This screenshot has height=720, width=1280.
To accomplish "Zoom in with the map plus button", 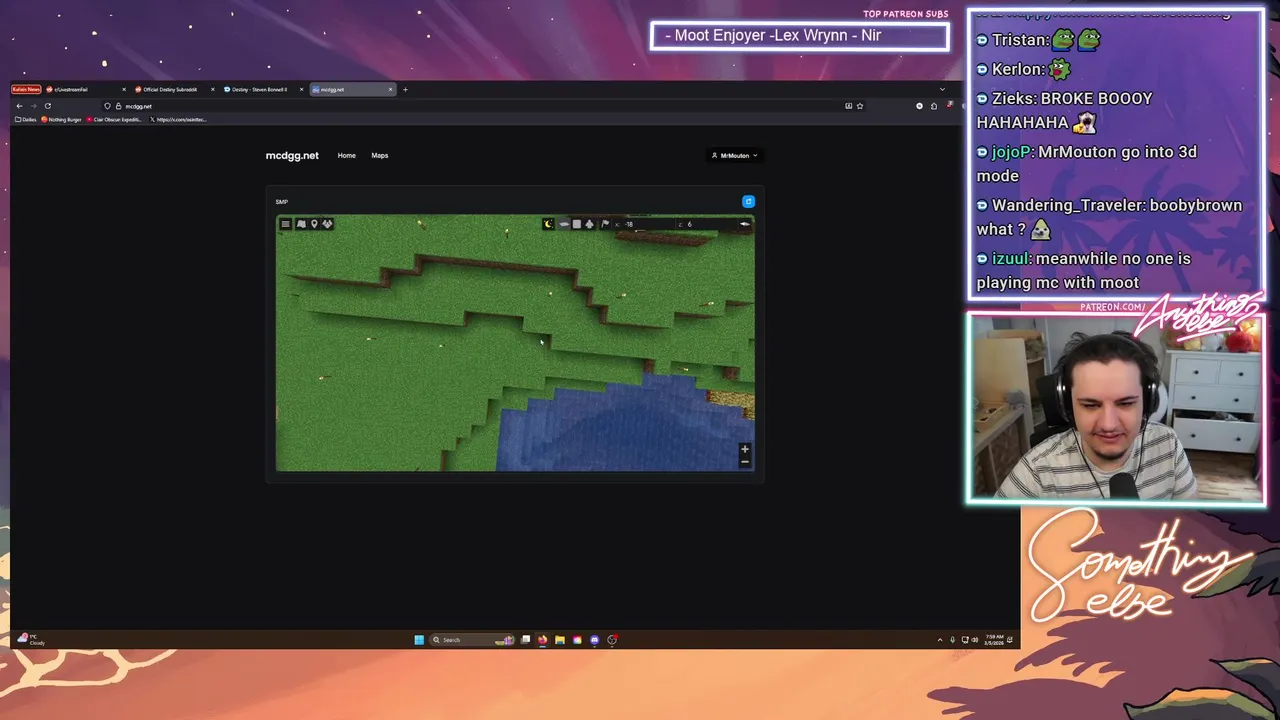I will click(744, 450).
